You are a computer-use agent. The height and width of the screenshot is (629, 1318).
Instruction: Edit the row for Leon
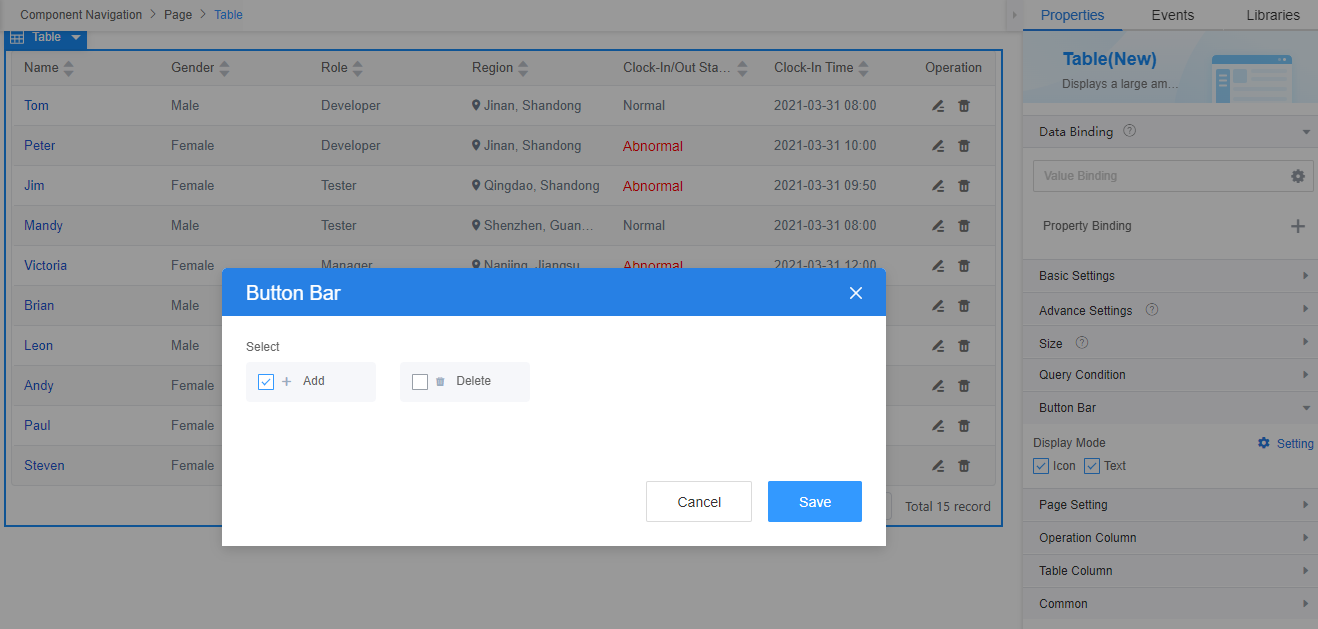tap(938, 346)
